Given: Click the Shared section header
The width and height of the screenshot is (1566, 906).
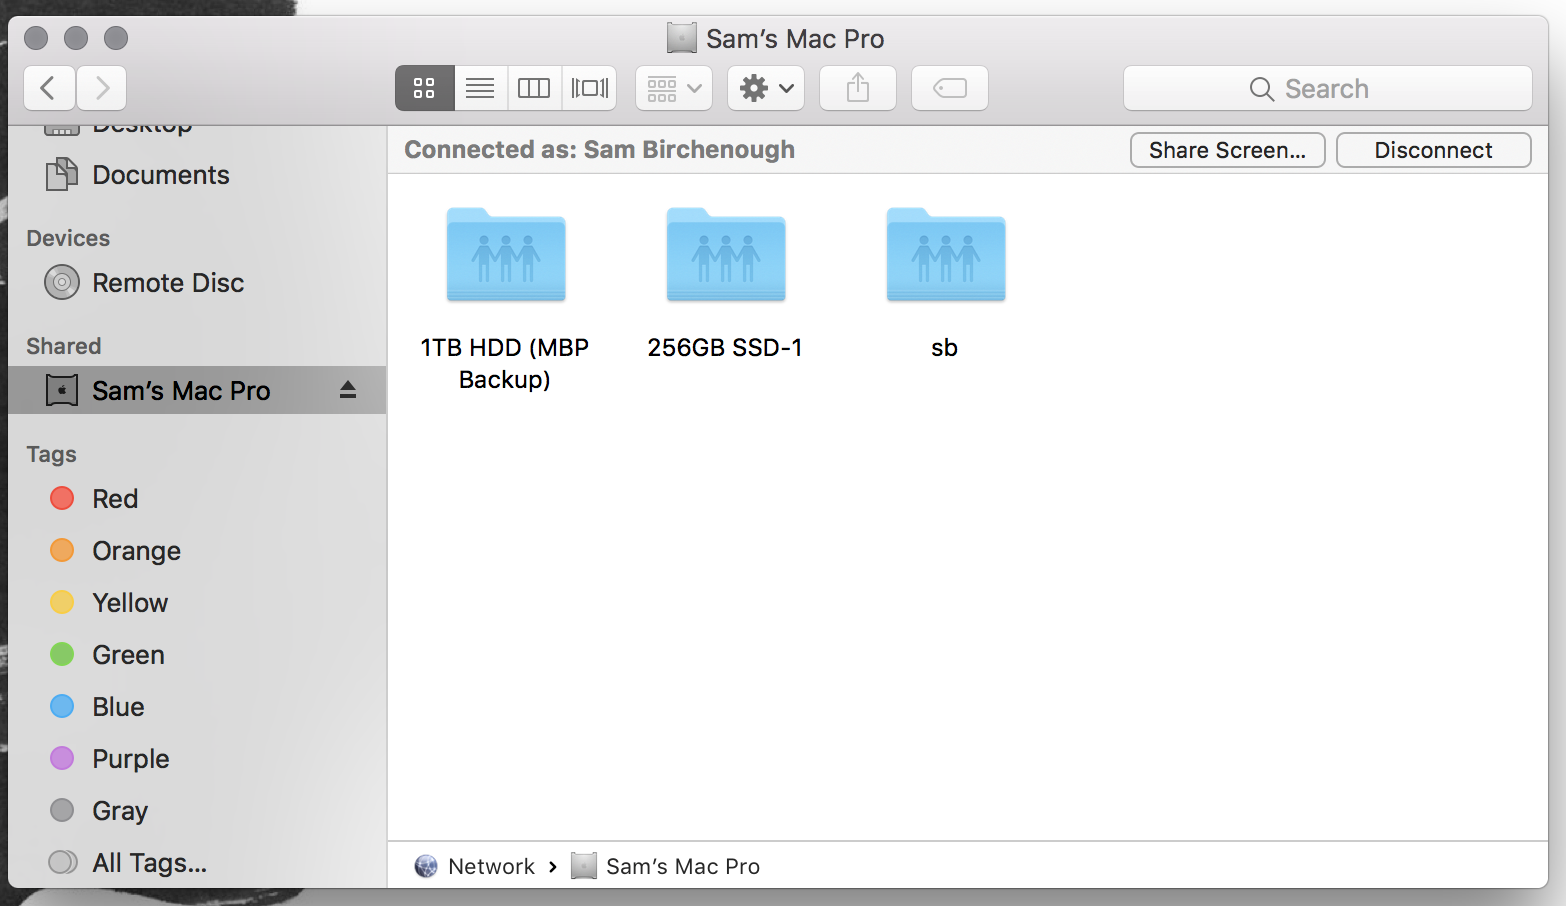Looking at the screenshot, I should click(x=64, y=346).
